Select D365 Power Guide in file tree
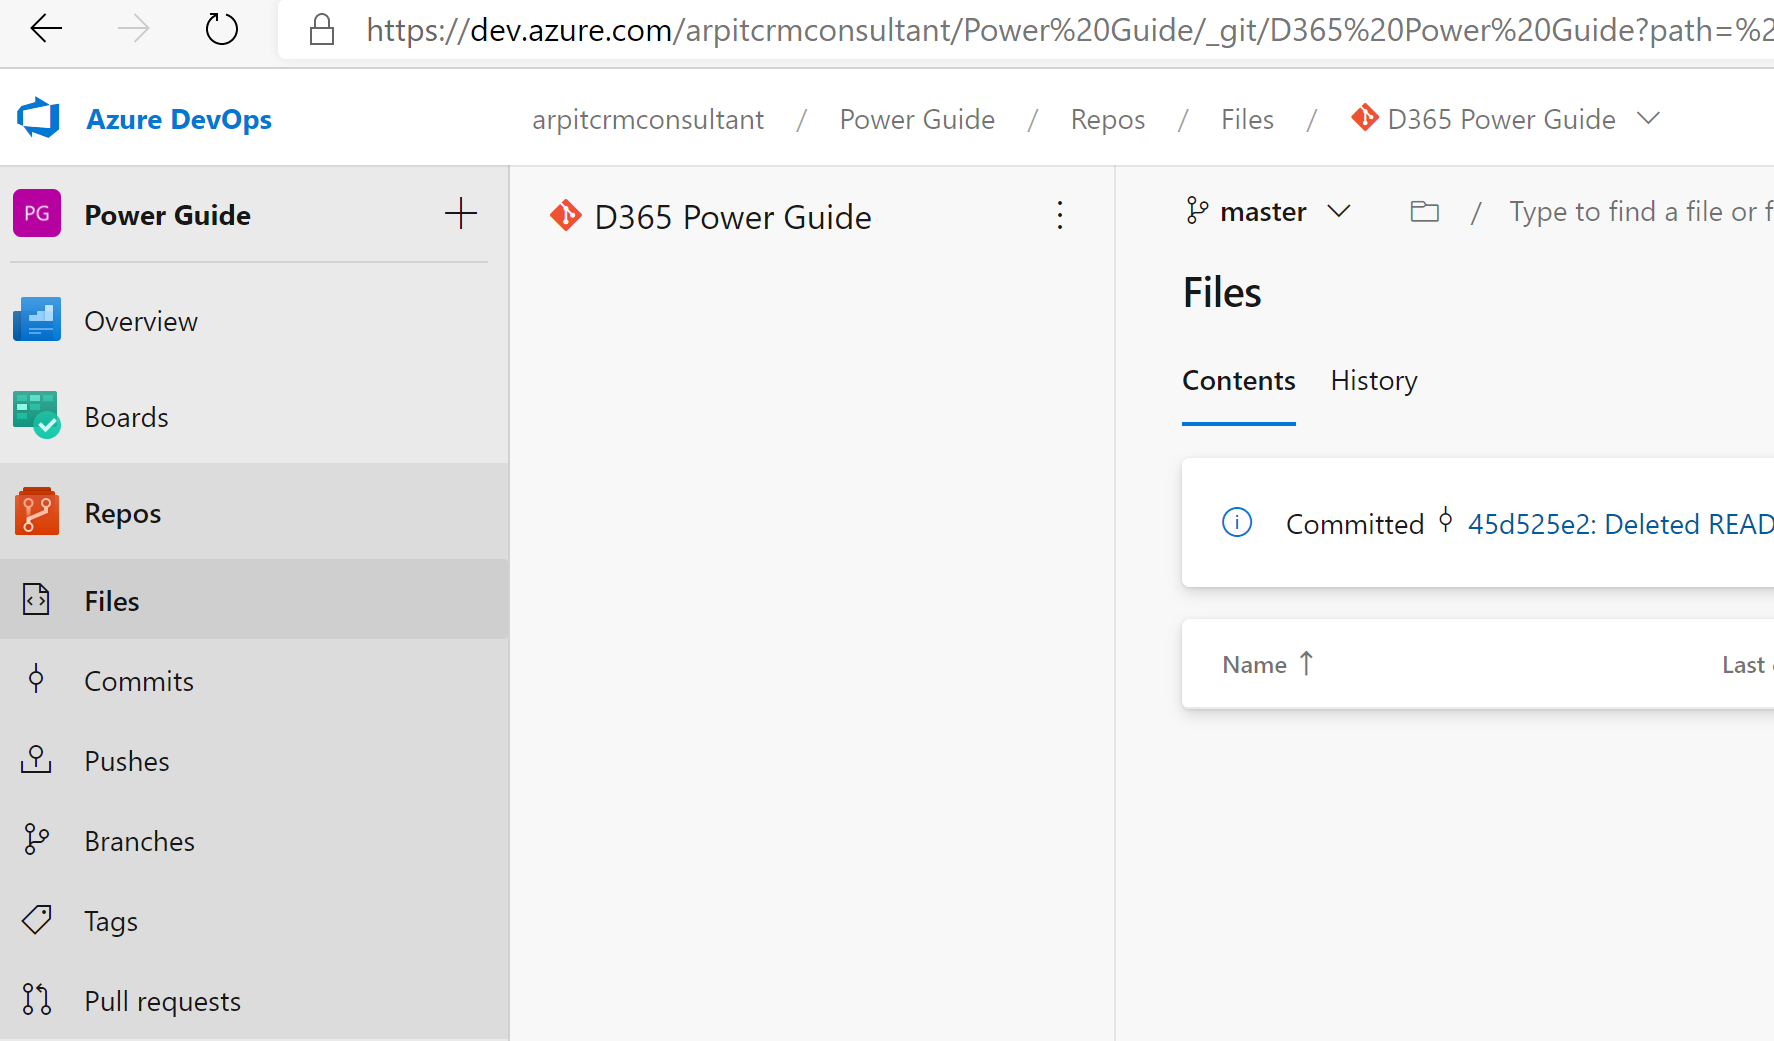The image size is (1774, 1041). click(x=733, y=217)
